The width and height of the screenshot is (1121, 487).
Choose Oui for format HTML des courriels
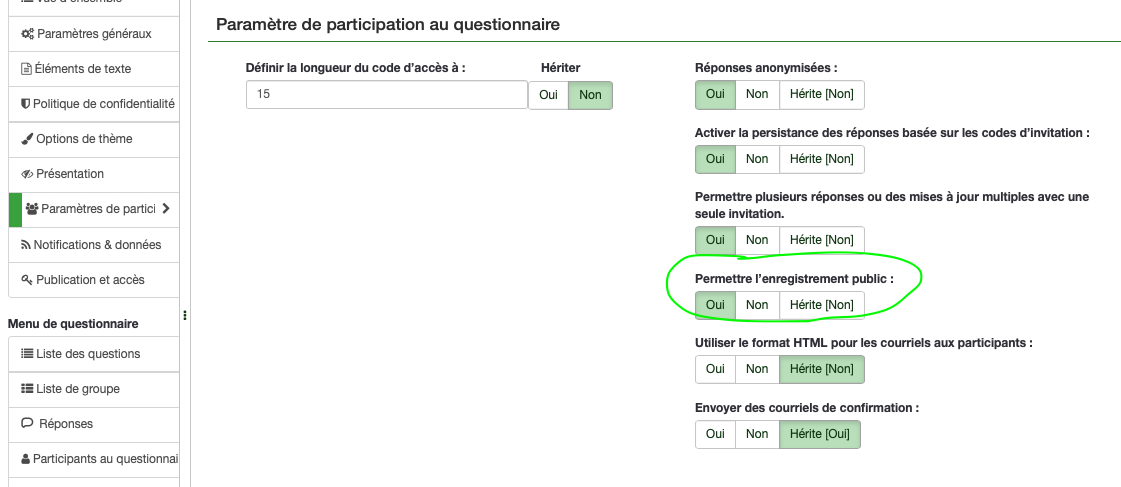coord(715,369)
